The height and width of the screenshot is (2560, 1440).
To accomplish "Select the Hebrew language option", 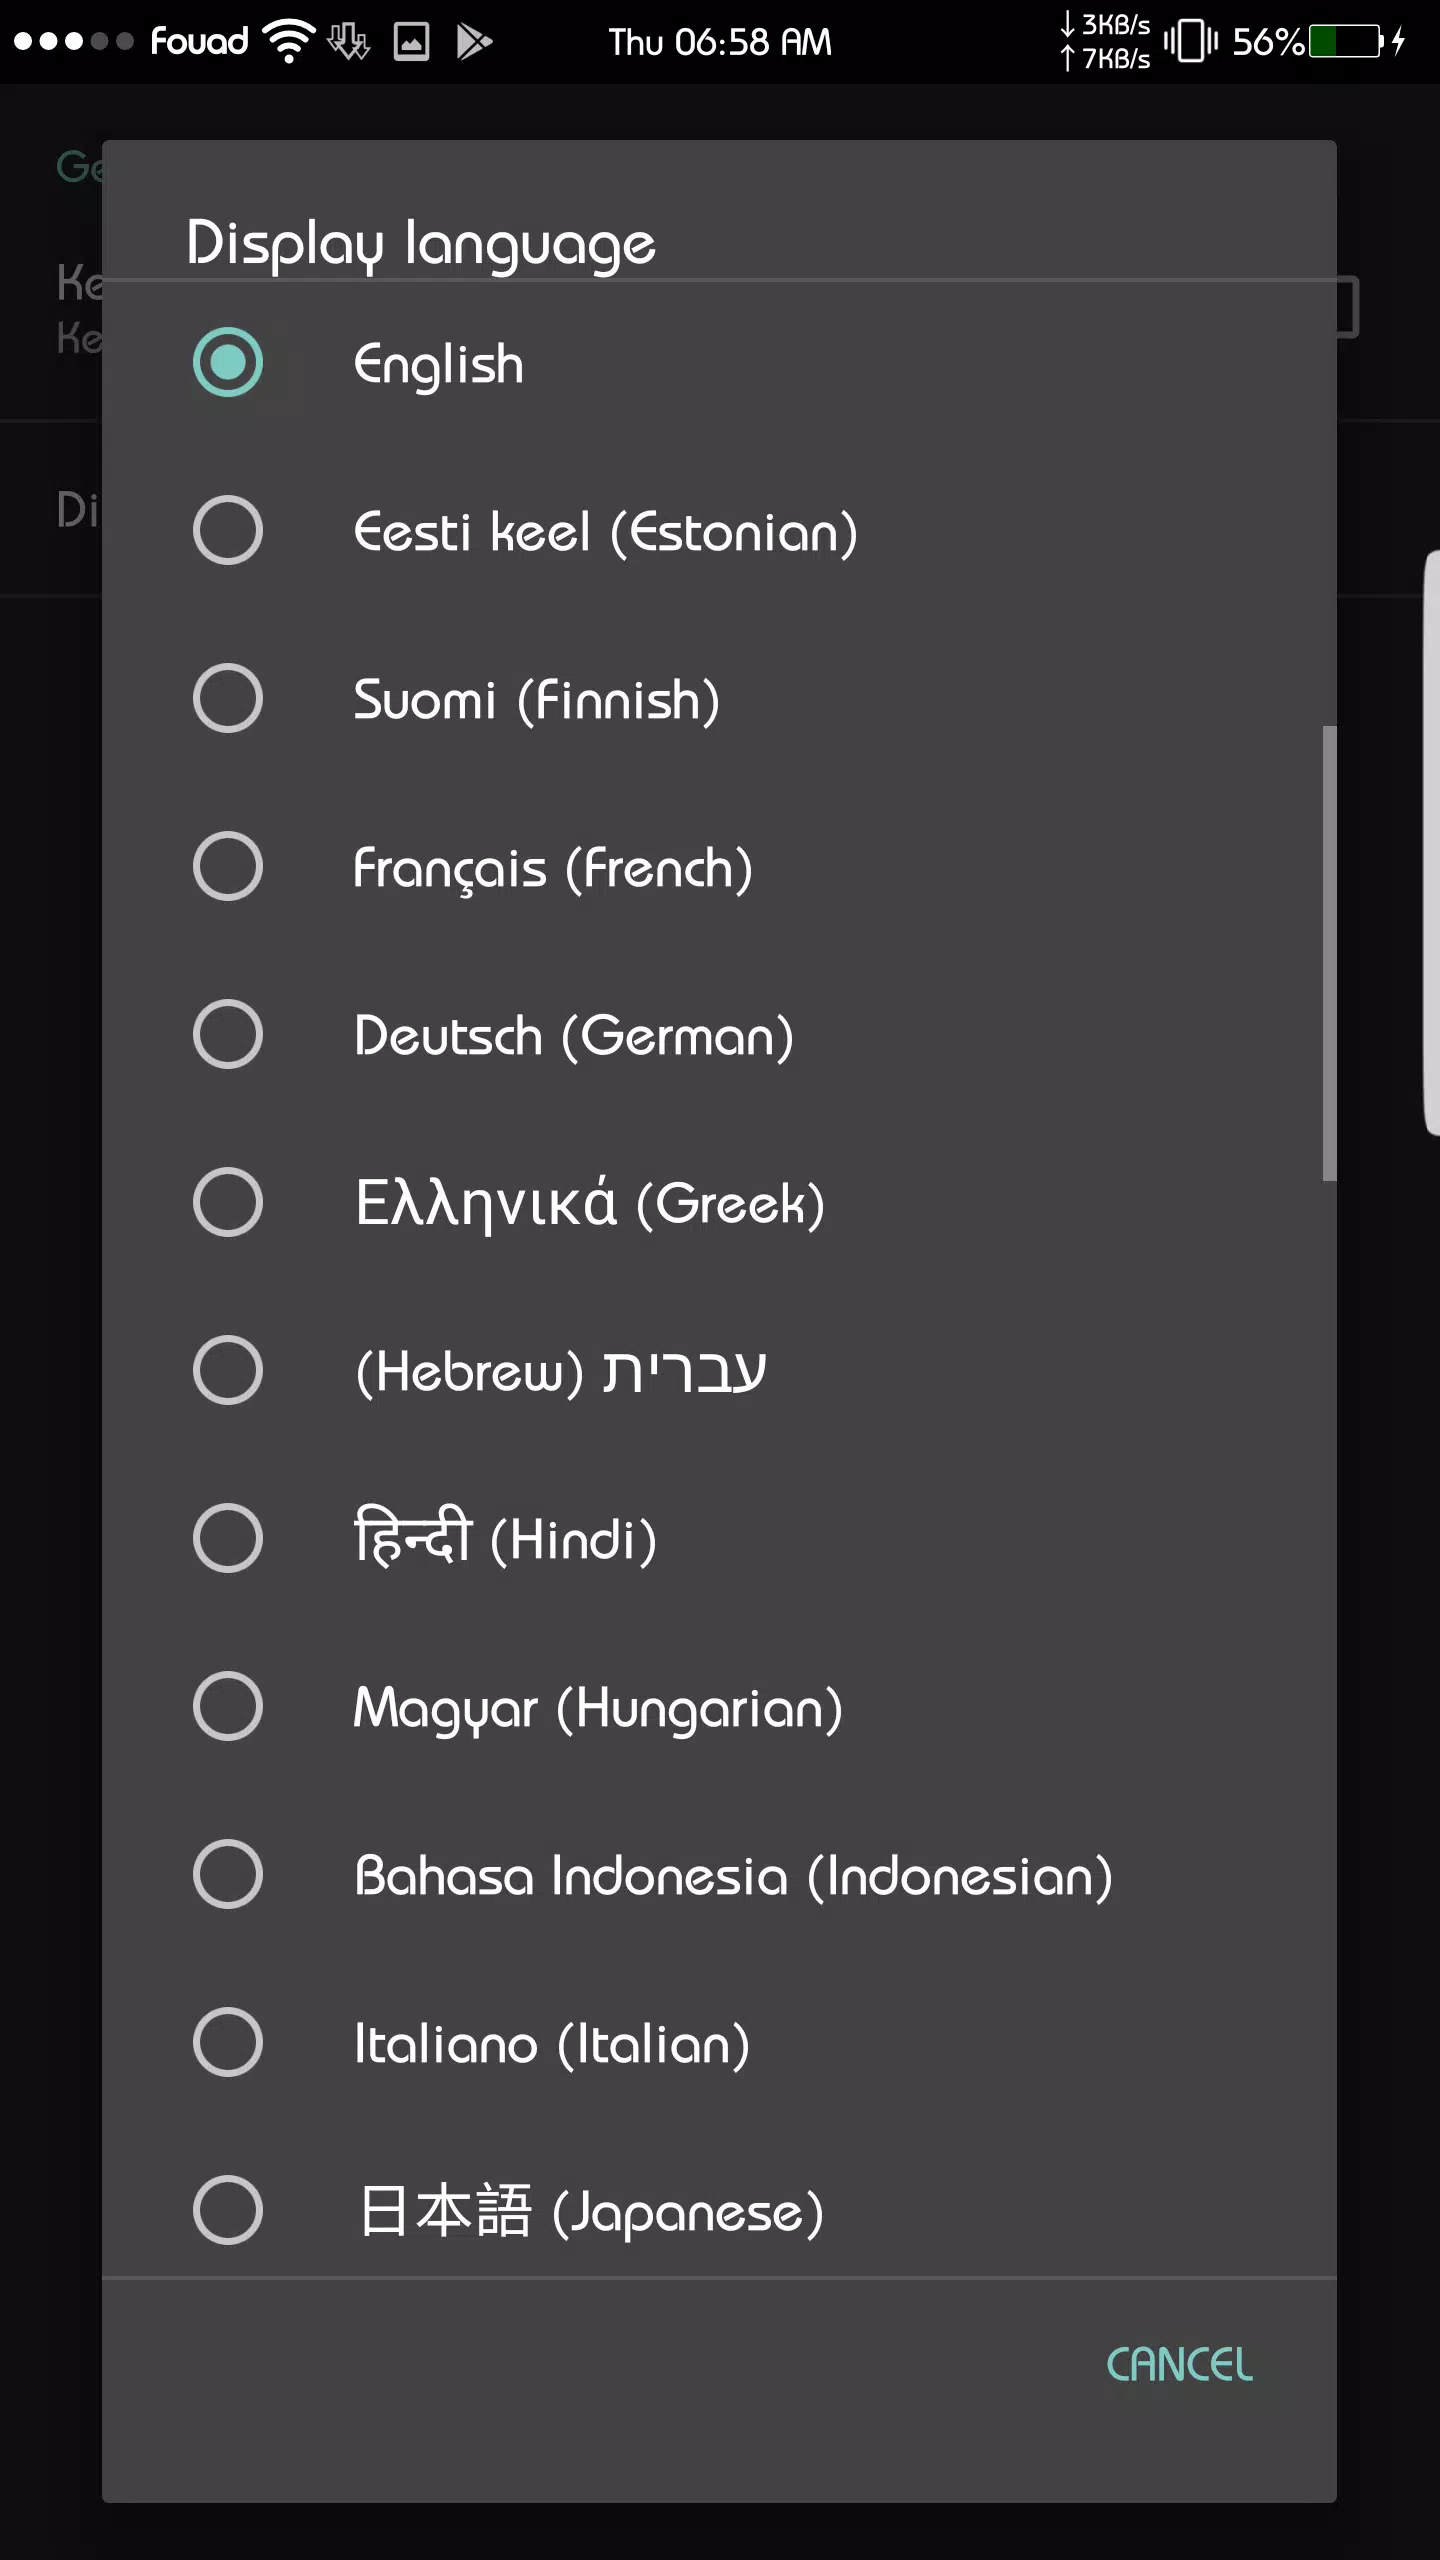I will [719, 1371].
